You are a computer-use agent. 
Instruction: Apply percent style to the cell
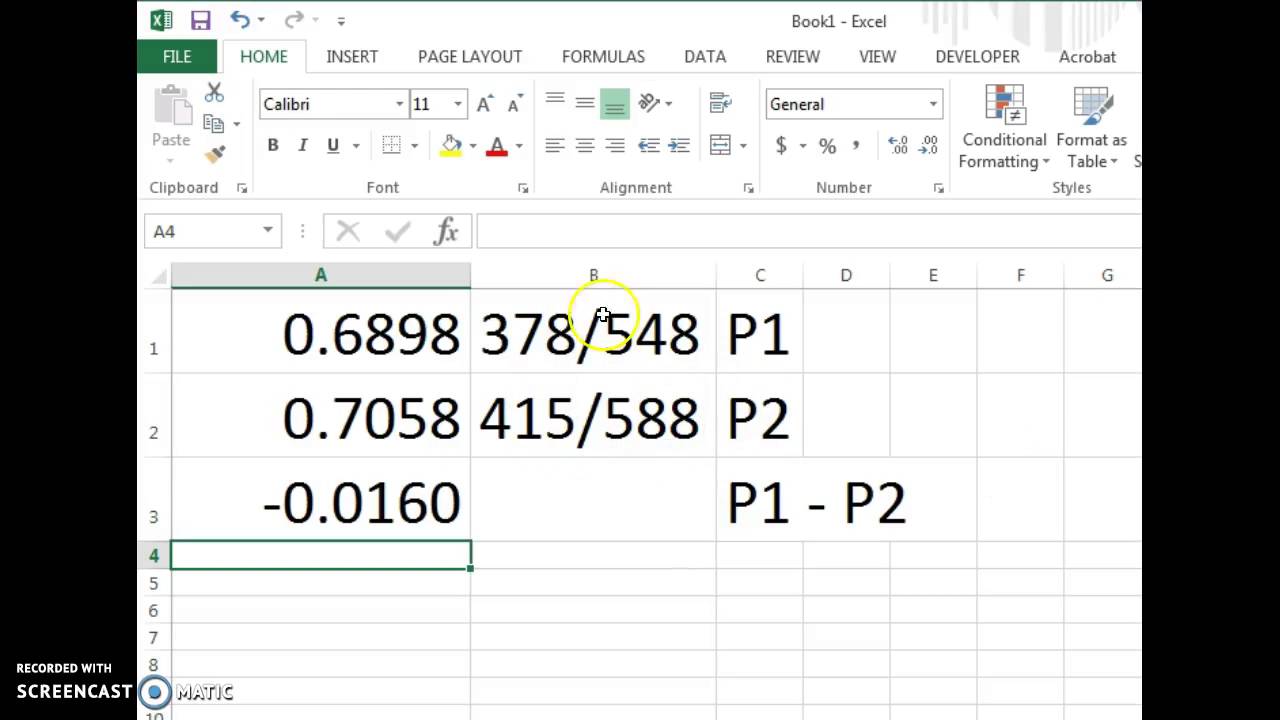827,146
